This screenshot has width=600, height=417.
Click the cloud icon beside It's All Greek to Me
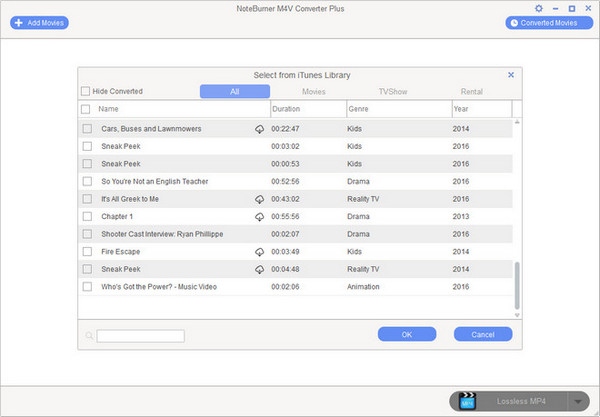(x=259, y=199)
